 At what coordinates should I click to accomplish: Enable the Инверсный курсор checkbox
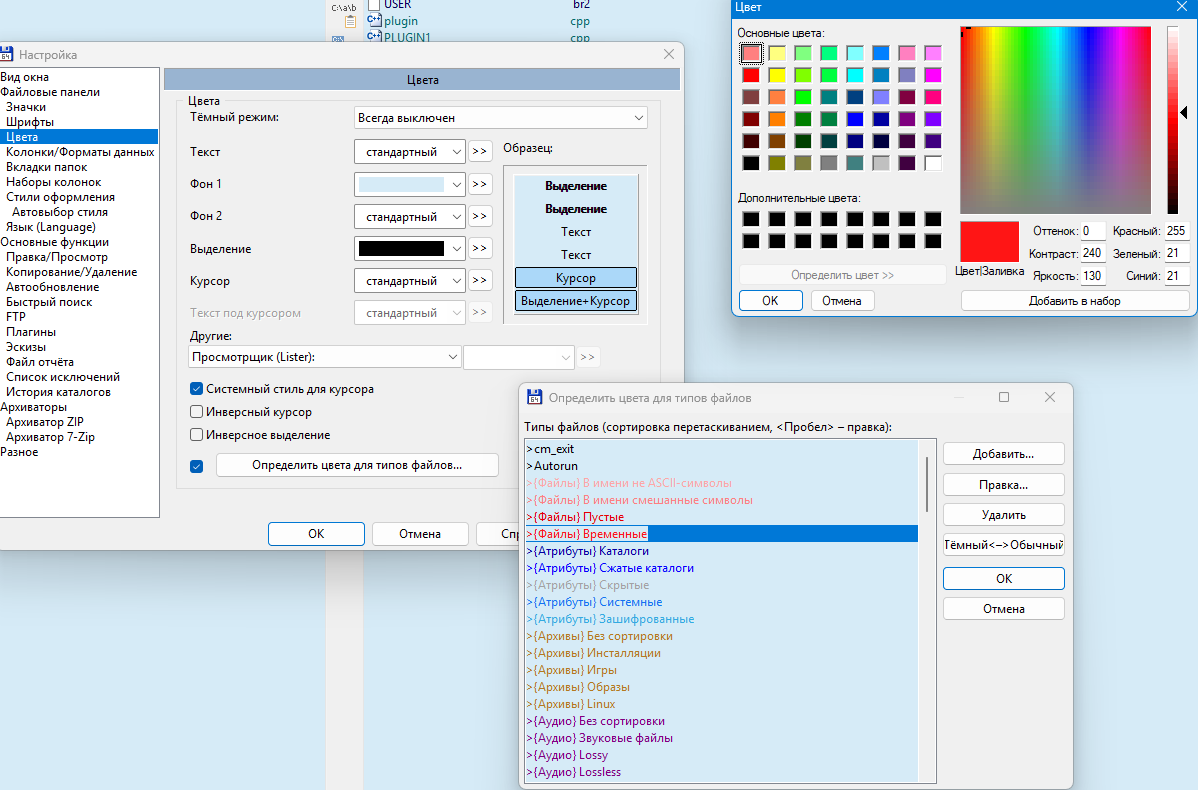197,412
